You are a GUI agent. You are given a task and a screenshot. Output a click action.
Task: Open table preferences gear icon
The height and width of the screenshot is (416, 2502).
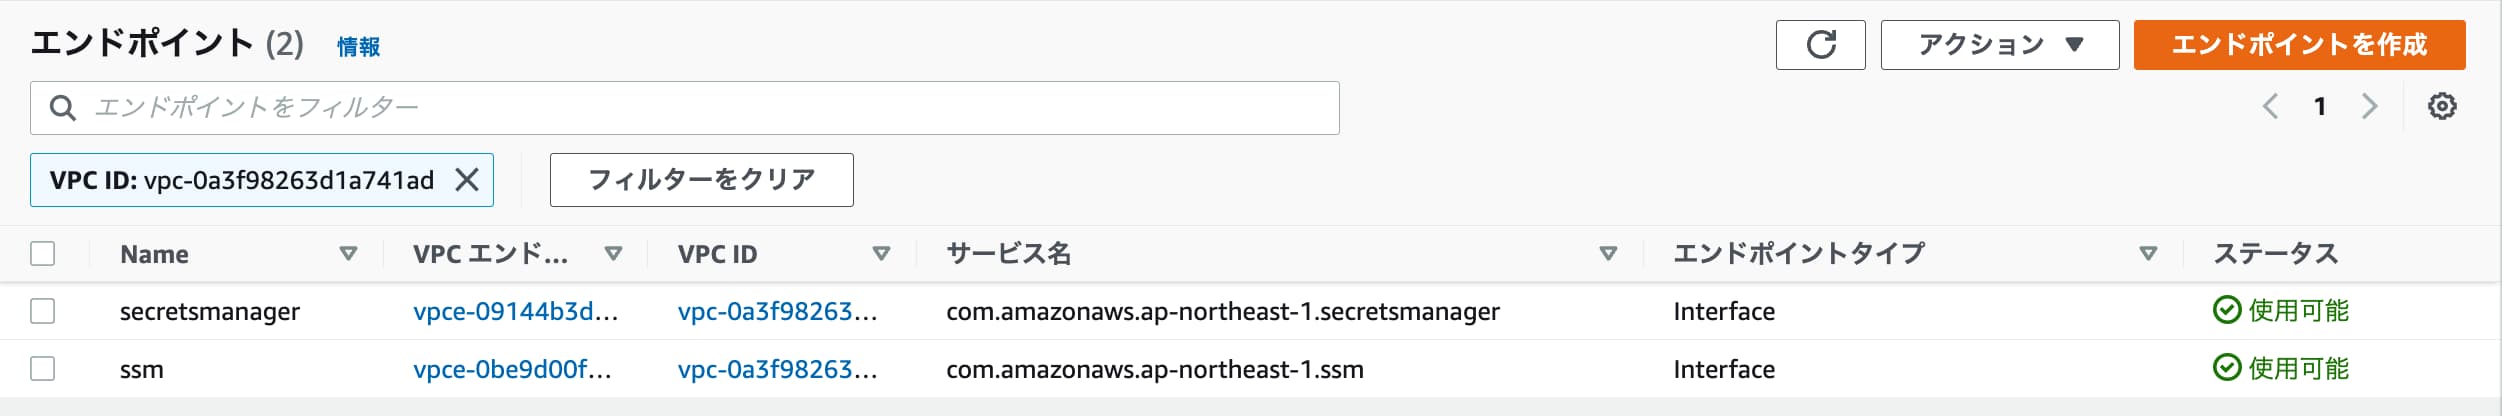[2442, 106]
